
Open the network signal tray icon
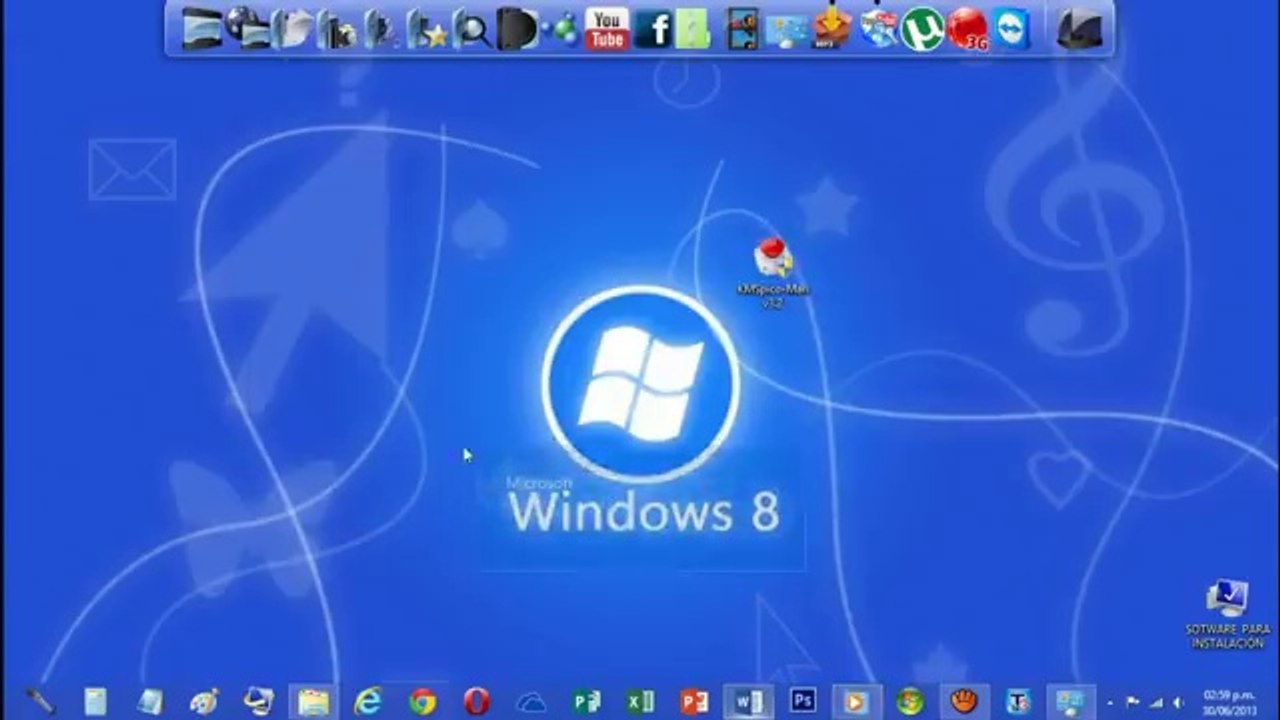pos(1155,703)
